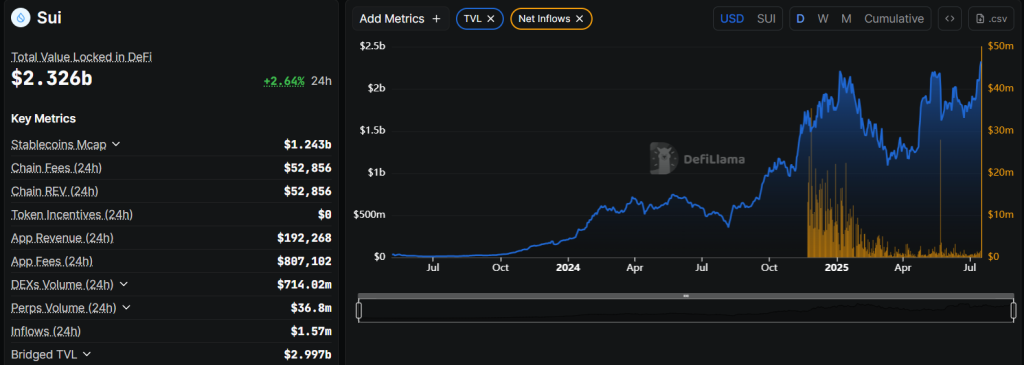Download the chart data as .csv
Screen dimensions: 1024x365
pos(991,19)
